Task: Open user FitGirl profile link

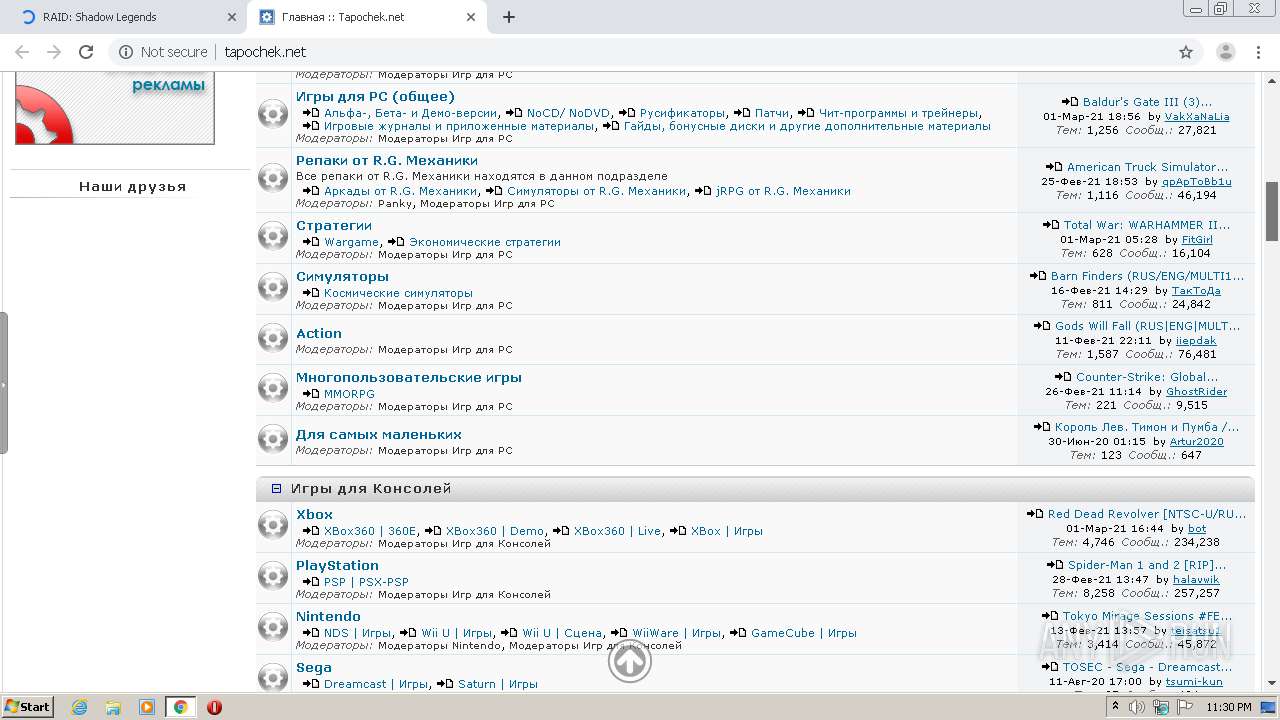Action: coord(1197,240)
